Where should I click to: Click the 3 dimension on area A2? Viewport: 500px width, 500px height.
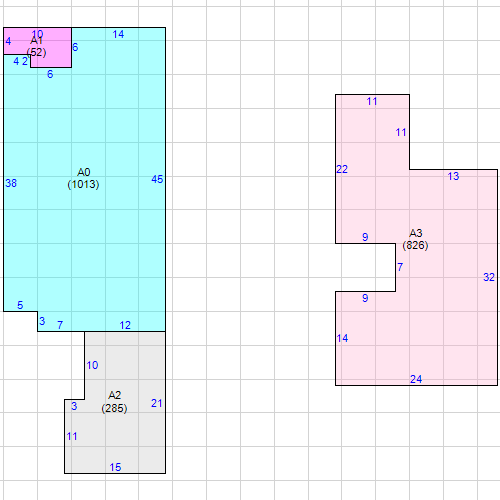tap(74, 406)
